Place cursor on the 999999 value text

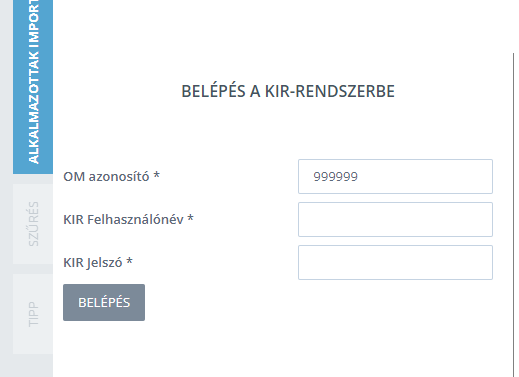click(x=335, y=176)
